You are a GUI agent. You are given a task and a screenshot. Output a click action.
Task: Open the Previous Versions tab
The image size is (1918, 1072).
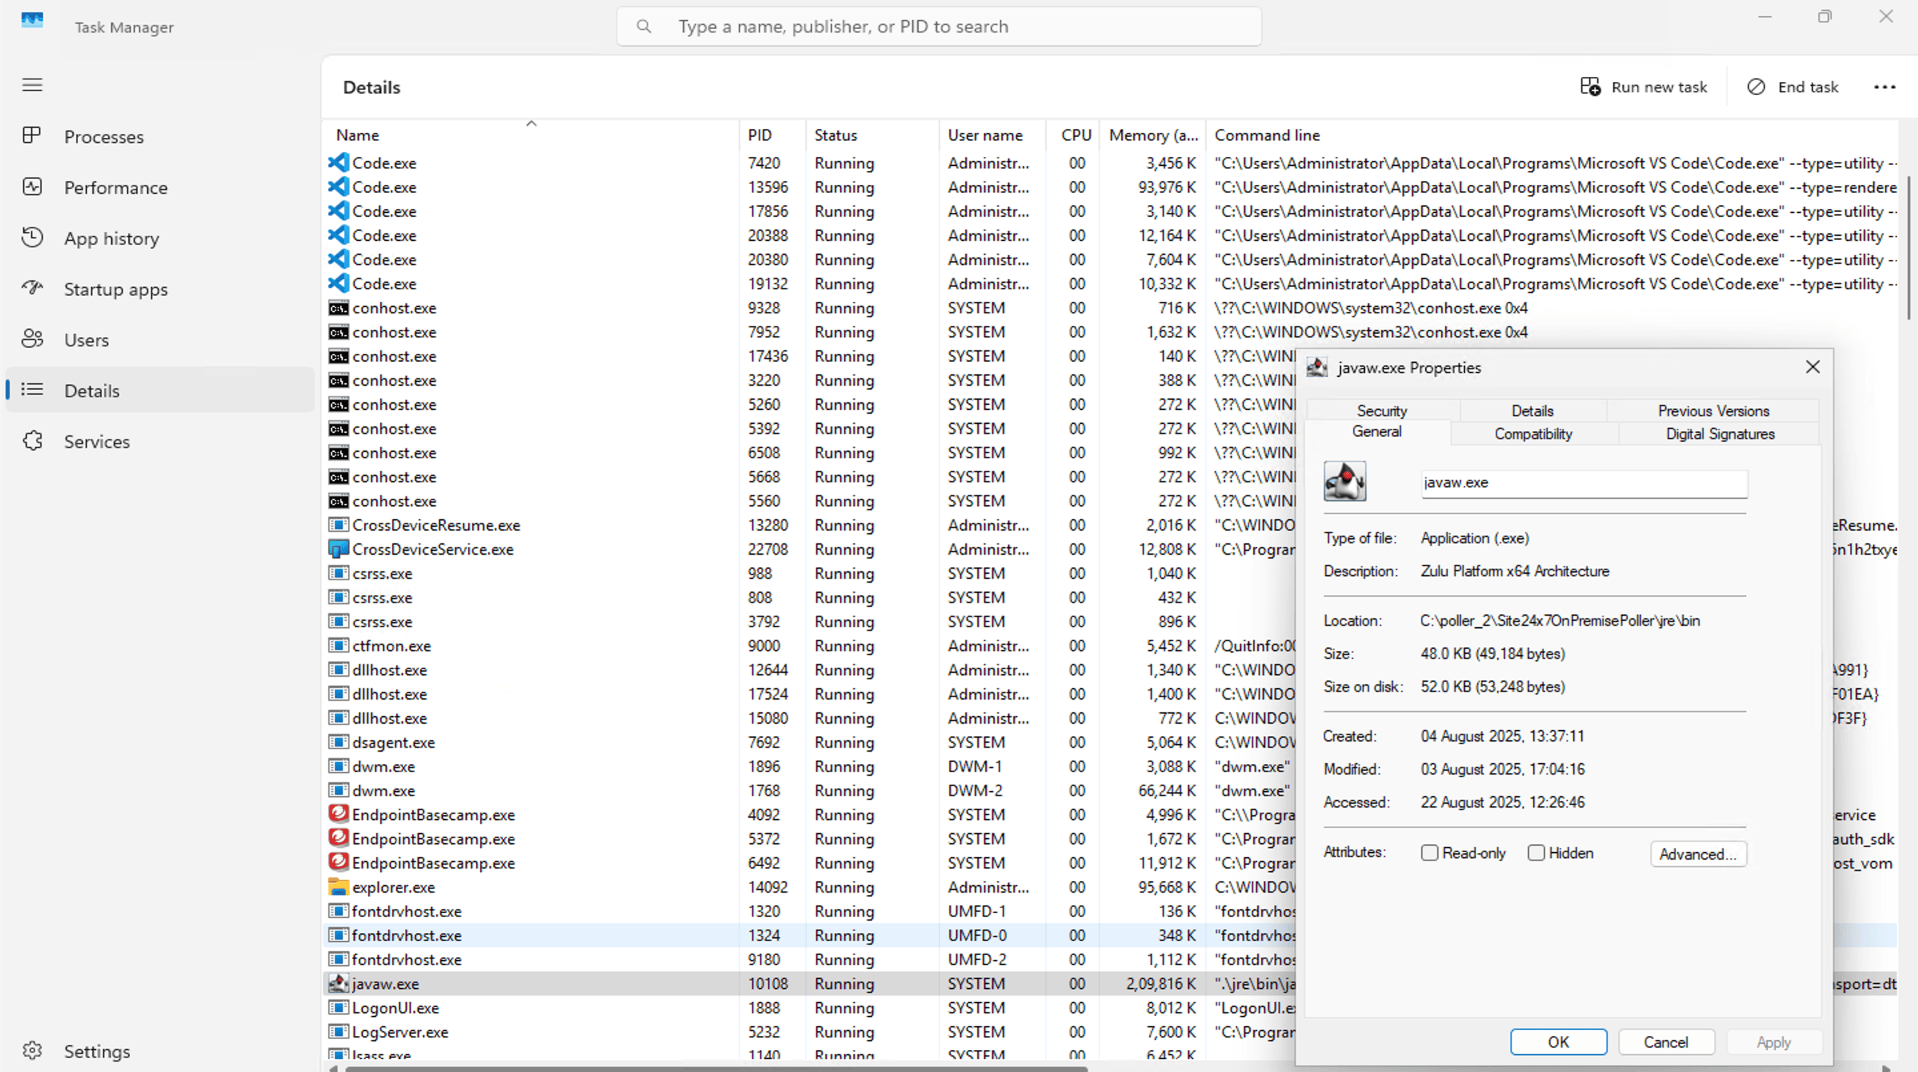tap(1713, 411)
